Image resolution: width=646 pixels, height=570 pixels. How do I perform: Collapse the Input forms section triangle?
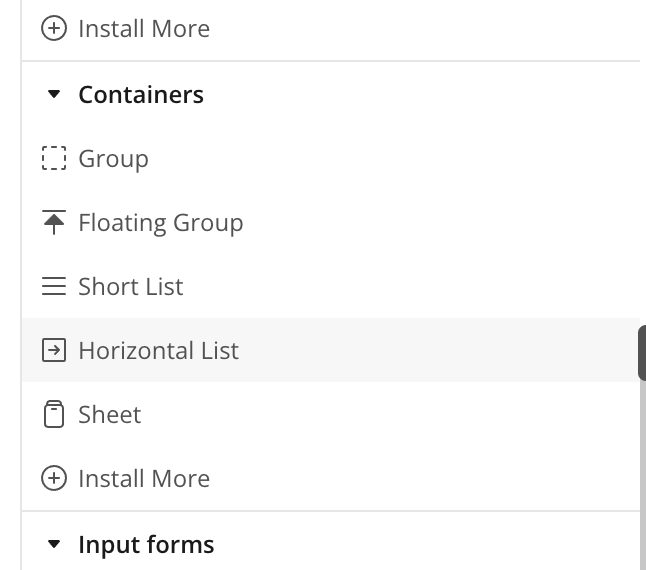pos(54,545)
